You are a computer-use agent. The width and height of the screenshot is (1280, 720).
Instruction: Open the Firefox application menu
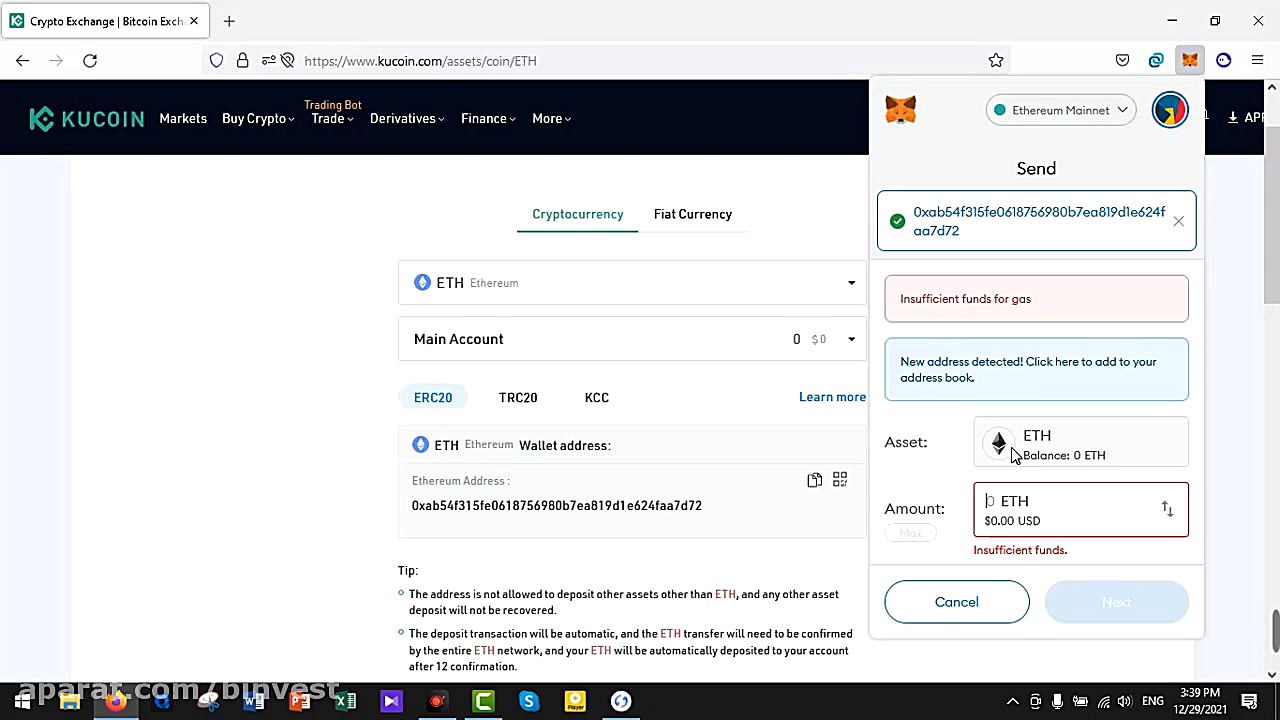pos(1257,61)
